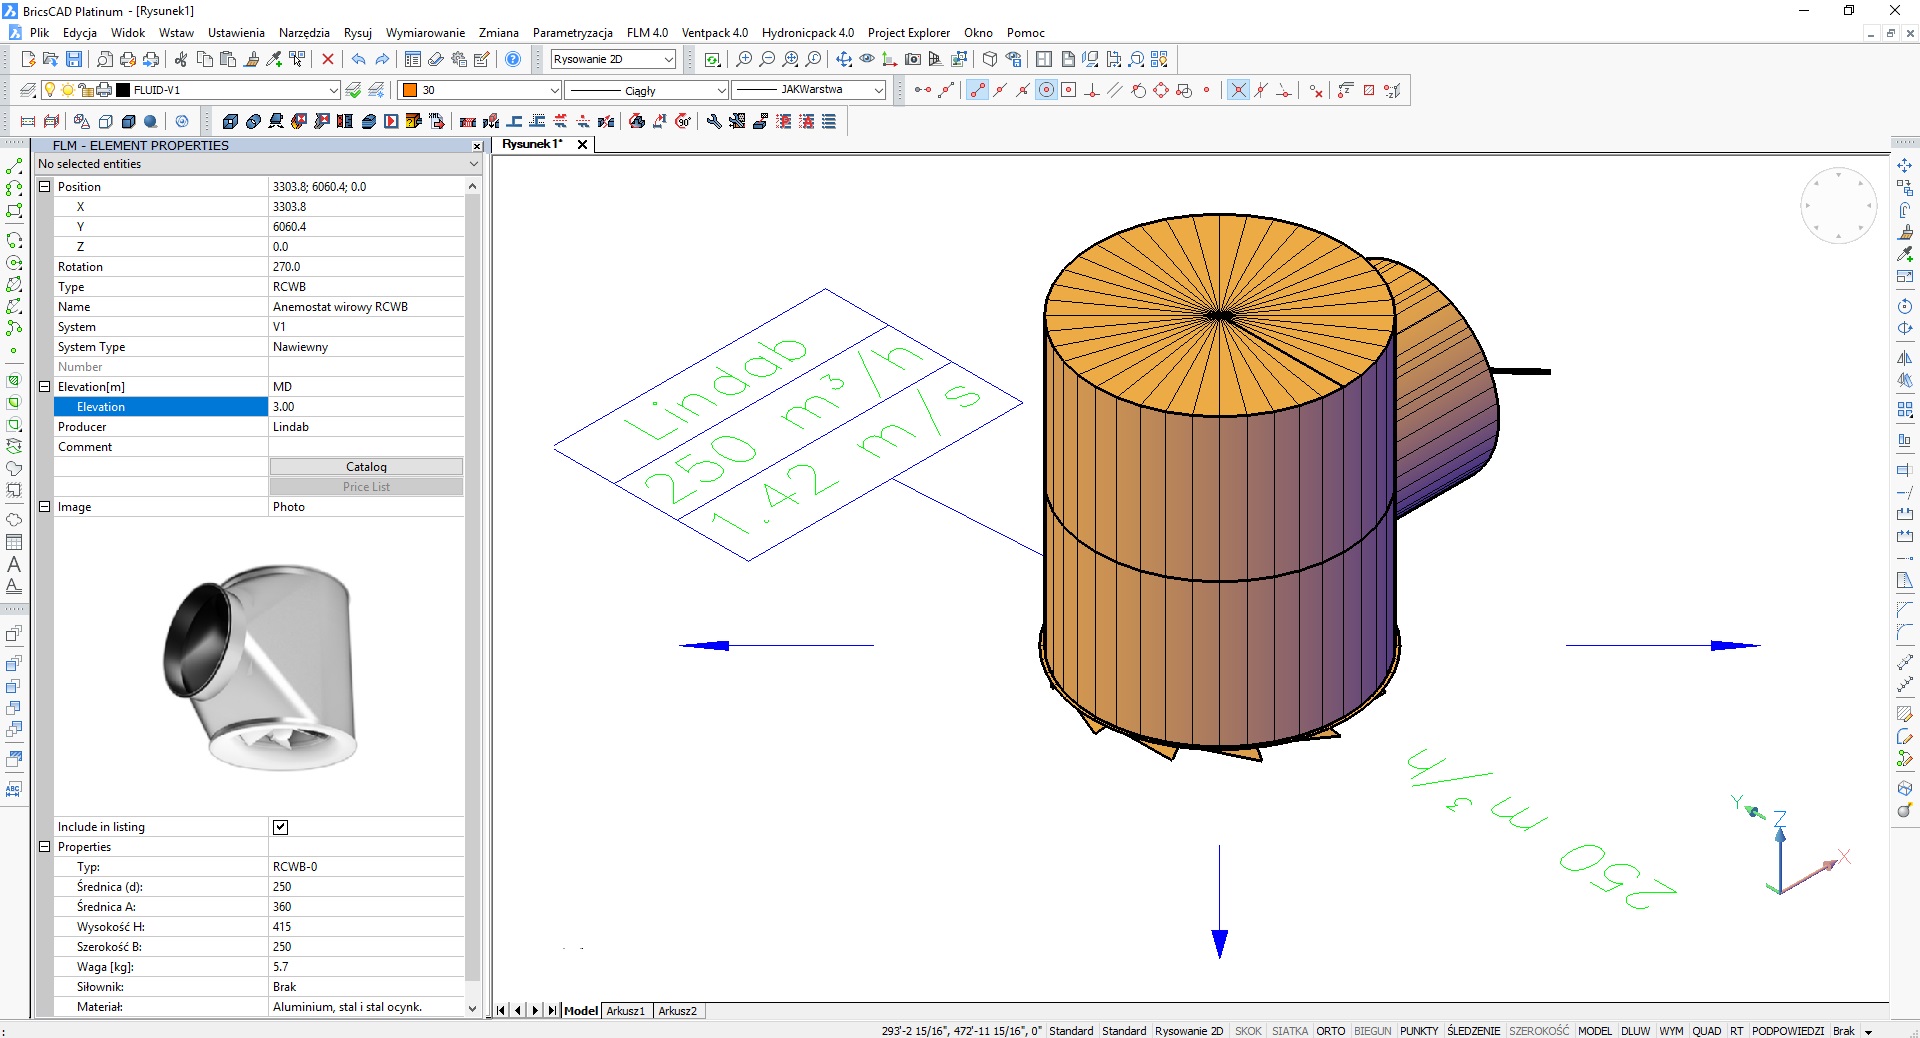Switch to the Arkusz1 layout tab
Screen dimensions: 1920x1038
626,1011
